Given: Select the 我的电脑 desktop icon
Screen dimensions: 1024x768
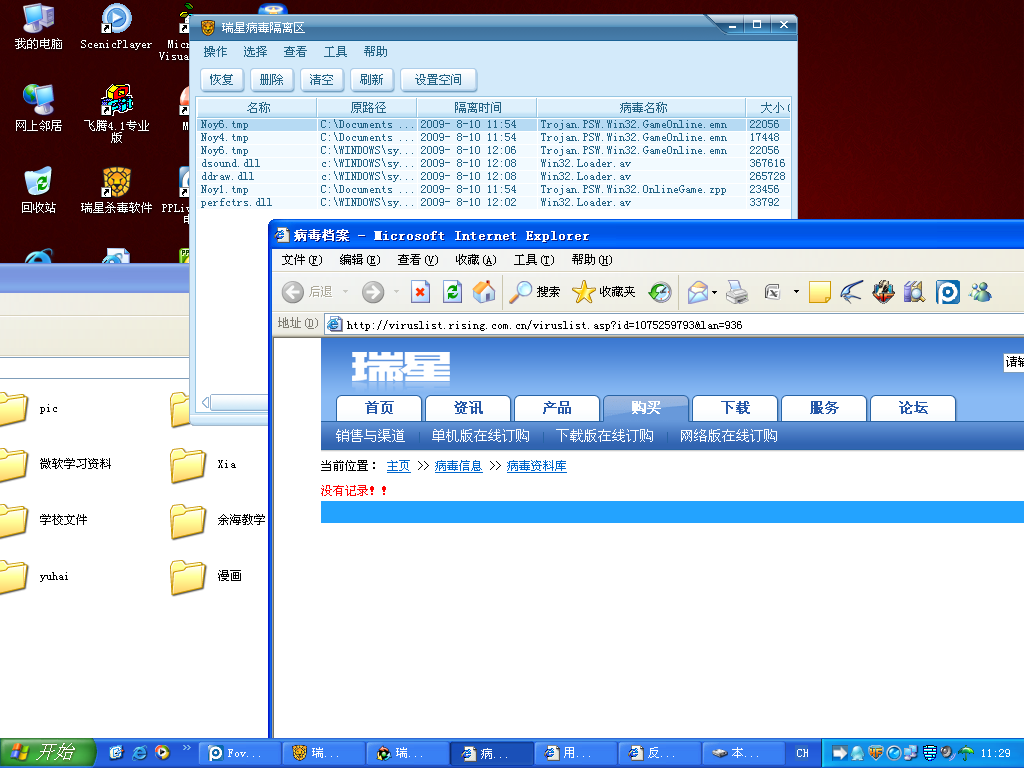Looking at the screenshot, I should click(39, 27).
